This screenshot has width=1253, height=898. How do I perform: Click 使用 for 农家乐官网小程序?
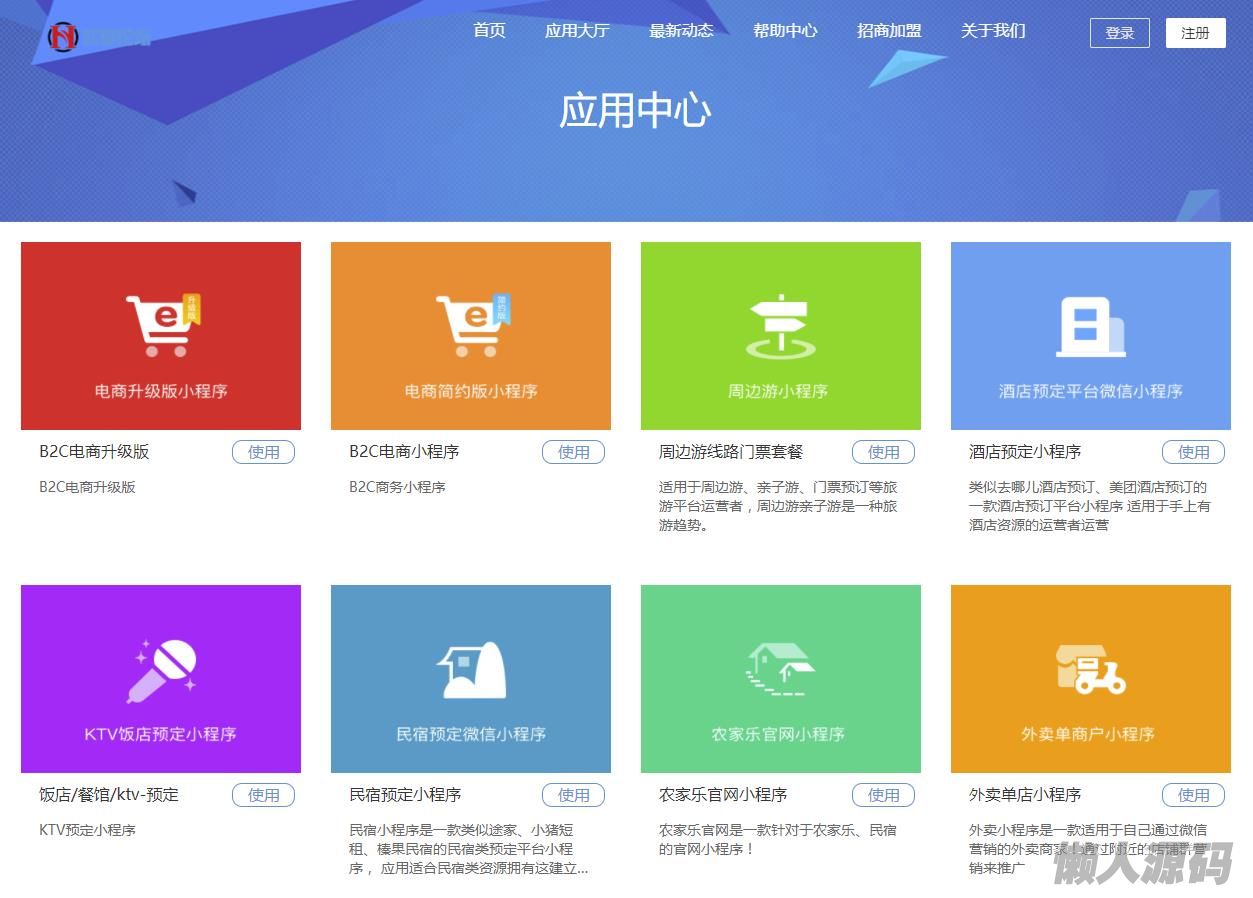pos(884,795)
